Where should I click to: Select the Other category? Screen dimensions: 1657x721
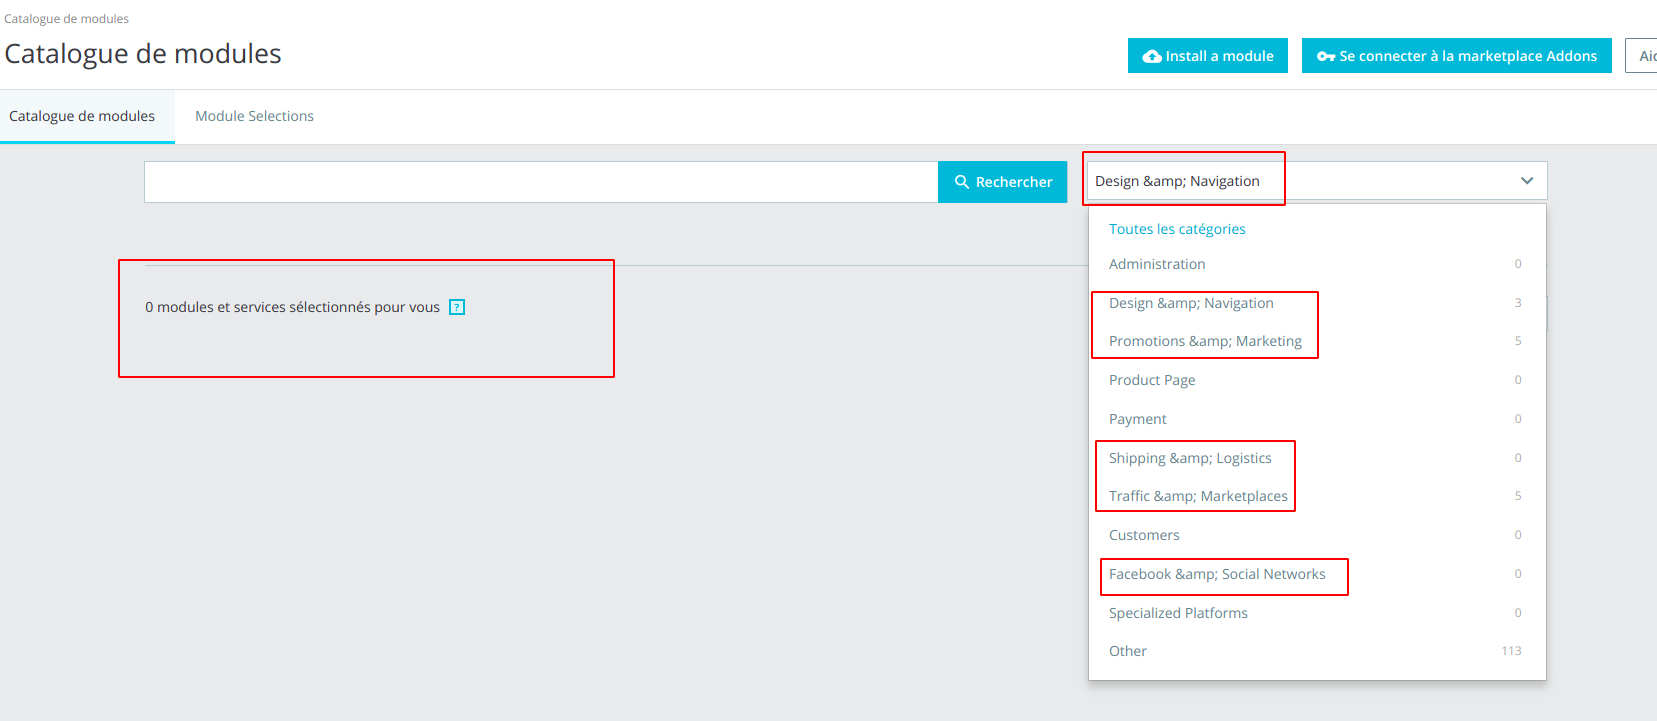pos(1317,651)
